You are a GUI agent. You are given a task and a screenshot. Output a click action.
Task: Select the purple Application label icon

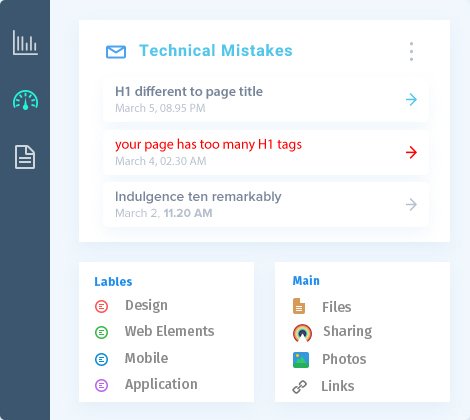(101, 385)
